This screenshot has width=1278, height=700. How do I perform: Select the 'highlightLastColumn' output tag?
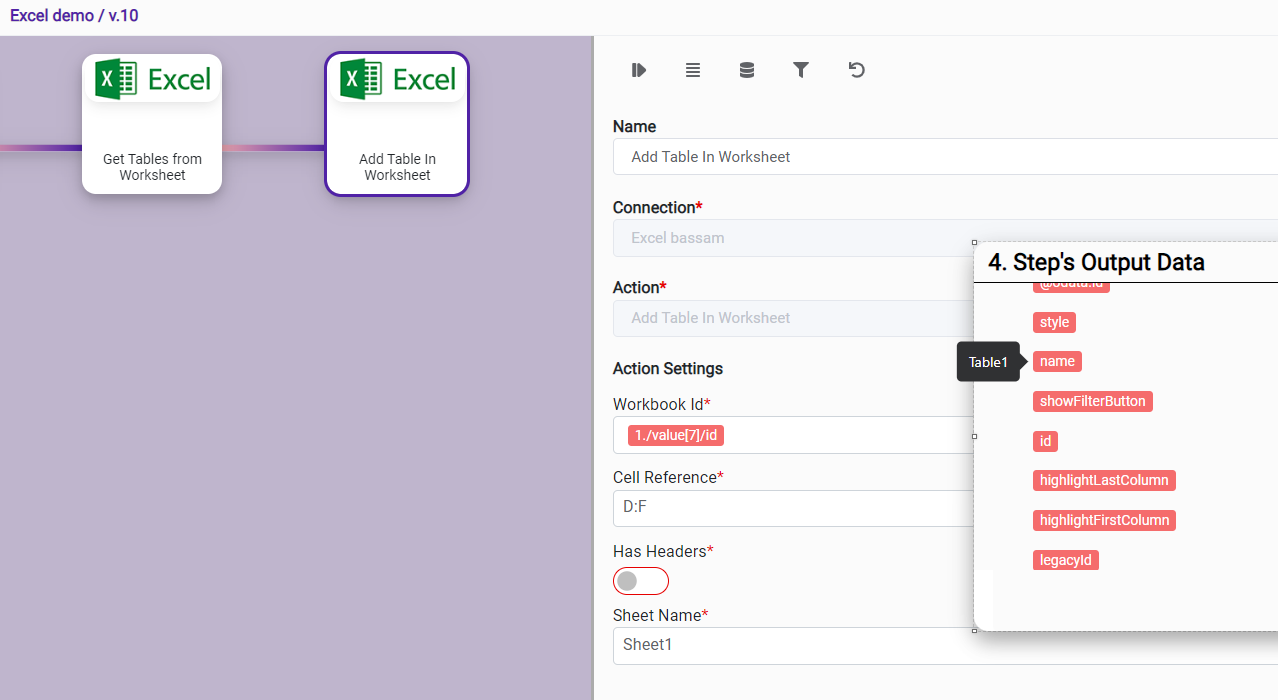click(1103, 480)
